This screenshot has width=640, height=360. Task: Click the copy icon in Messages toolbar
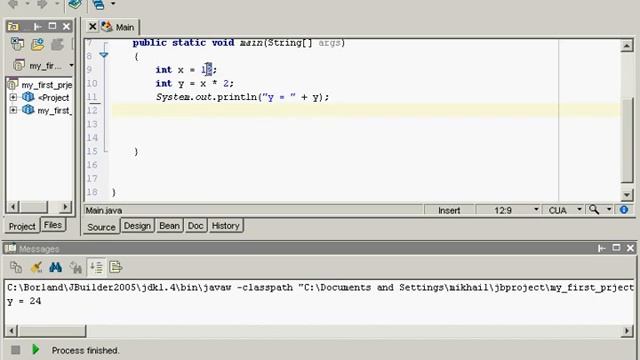pos(16,267)
